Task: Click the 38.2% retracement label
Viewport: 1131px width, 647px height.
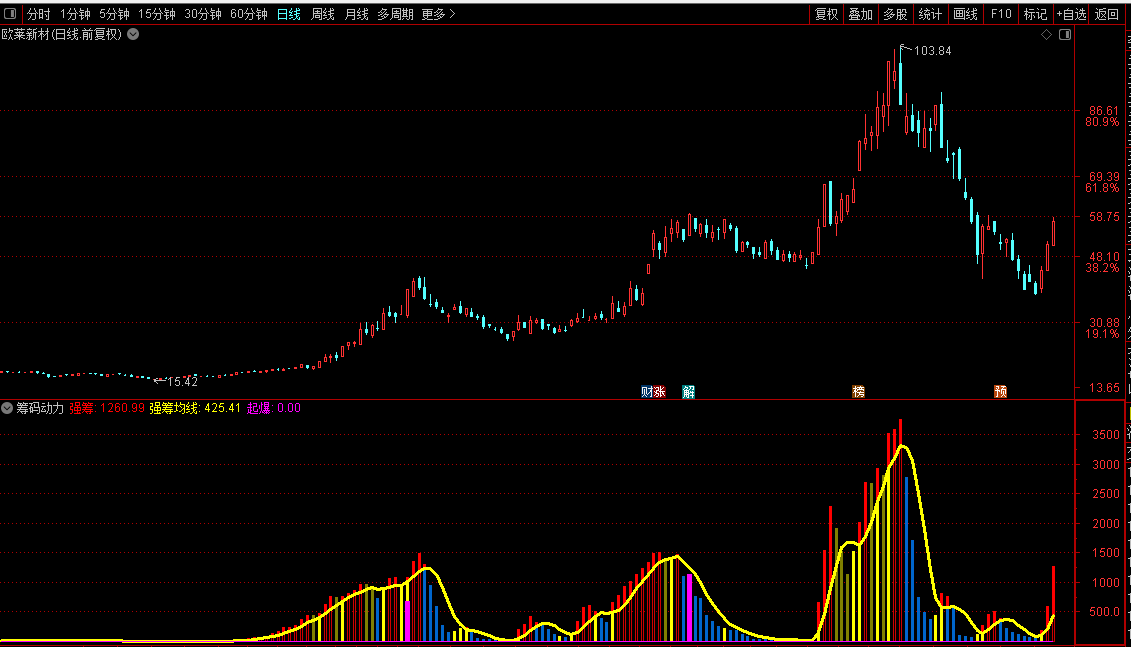Action: point(1102,268)
